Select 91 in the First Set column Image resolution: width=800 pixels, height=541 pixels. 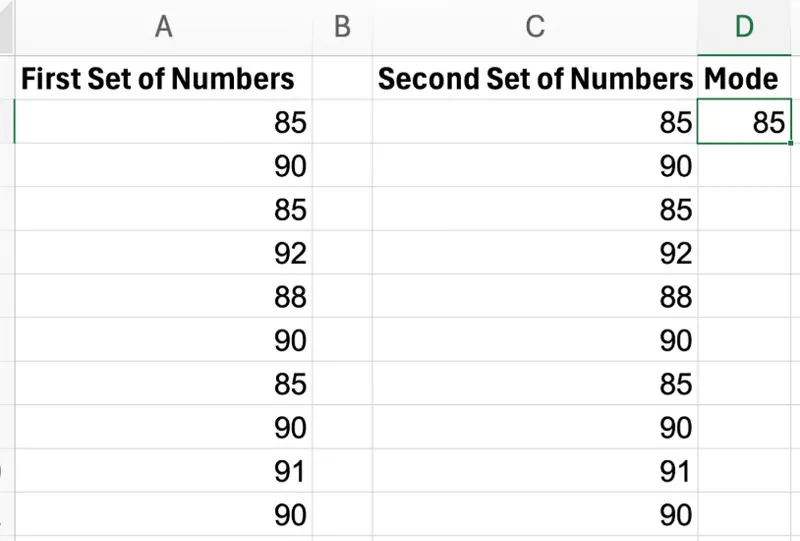click(x=163, y=471)
